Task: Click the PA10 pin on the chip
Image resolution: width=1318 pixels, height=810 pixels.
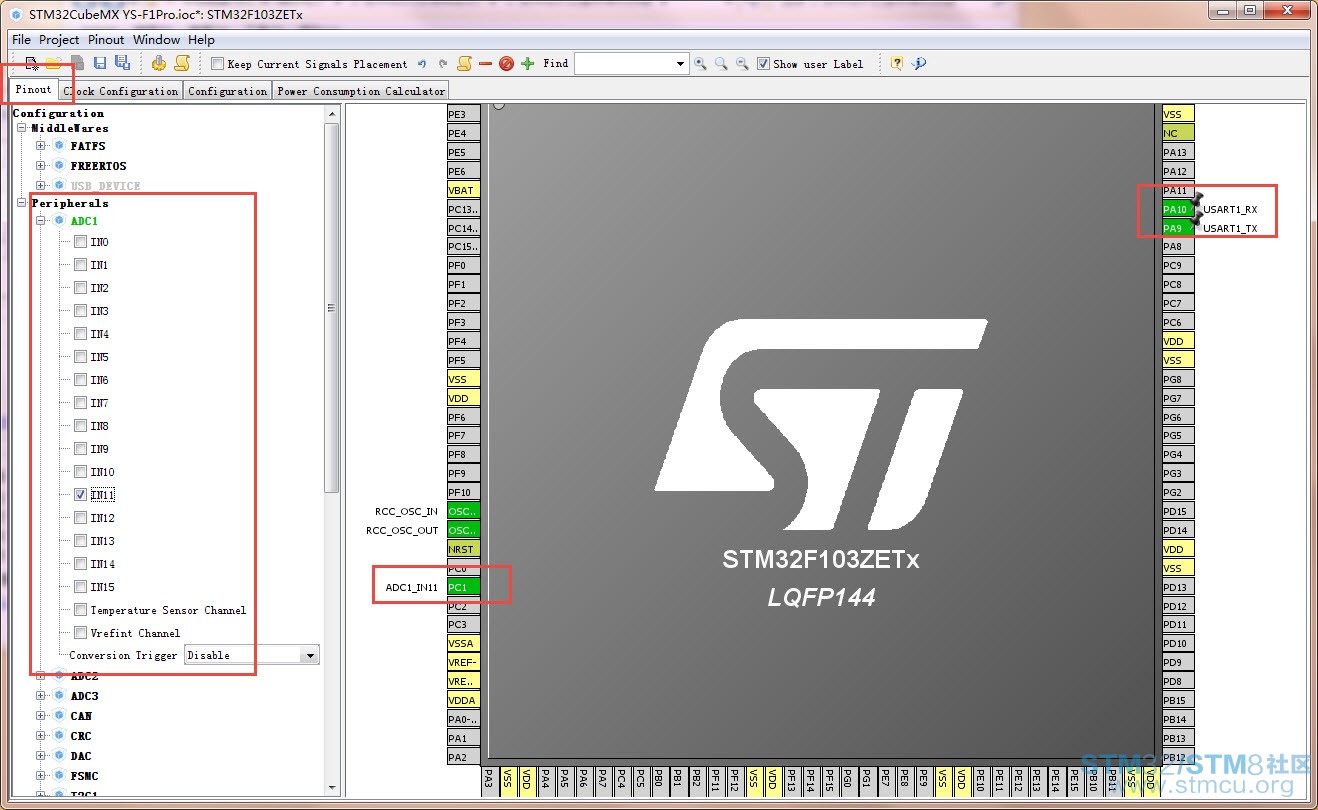Action: [x=1178, y=210]
